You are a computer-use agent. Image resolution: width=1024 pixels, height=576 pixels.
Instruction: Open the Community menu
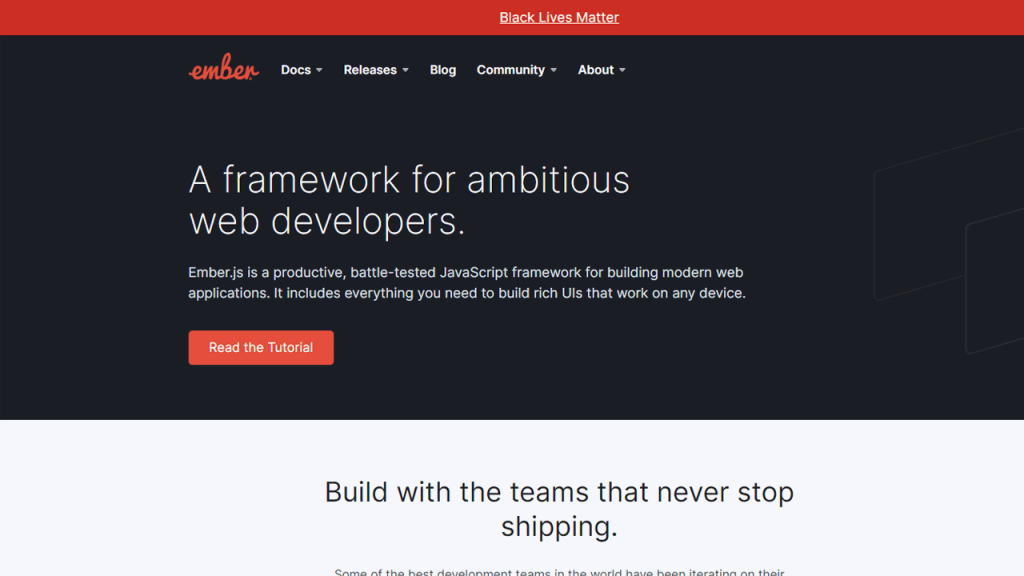pyautogui.click(x=510, y=70)
